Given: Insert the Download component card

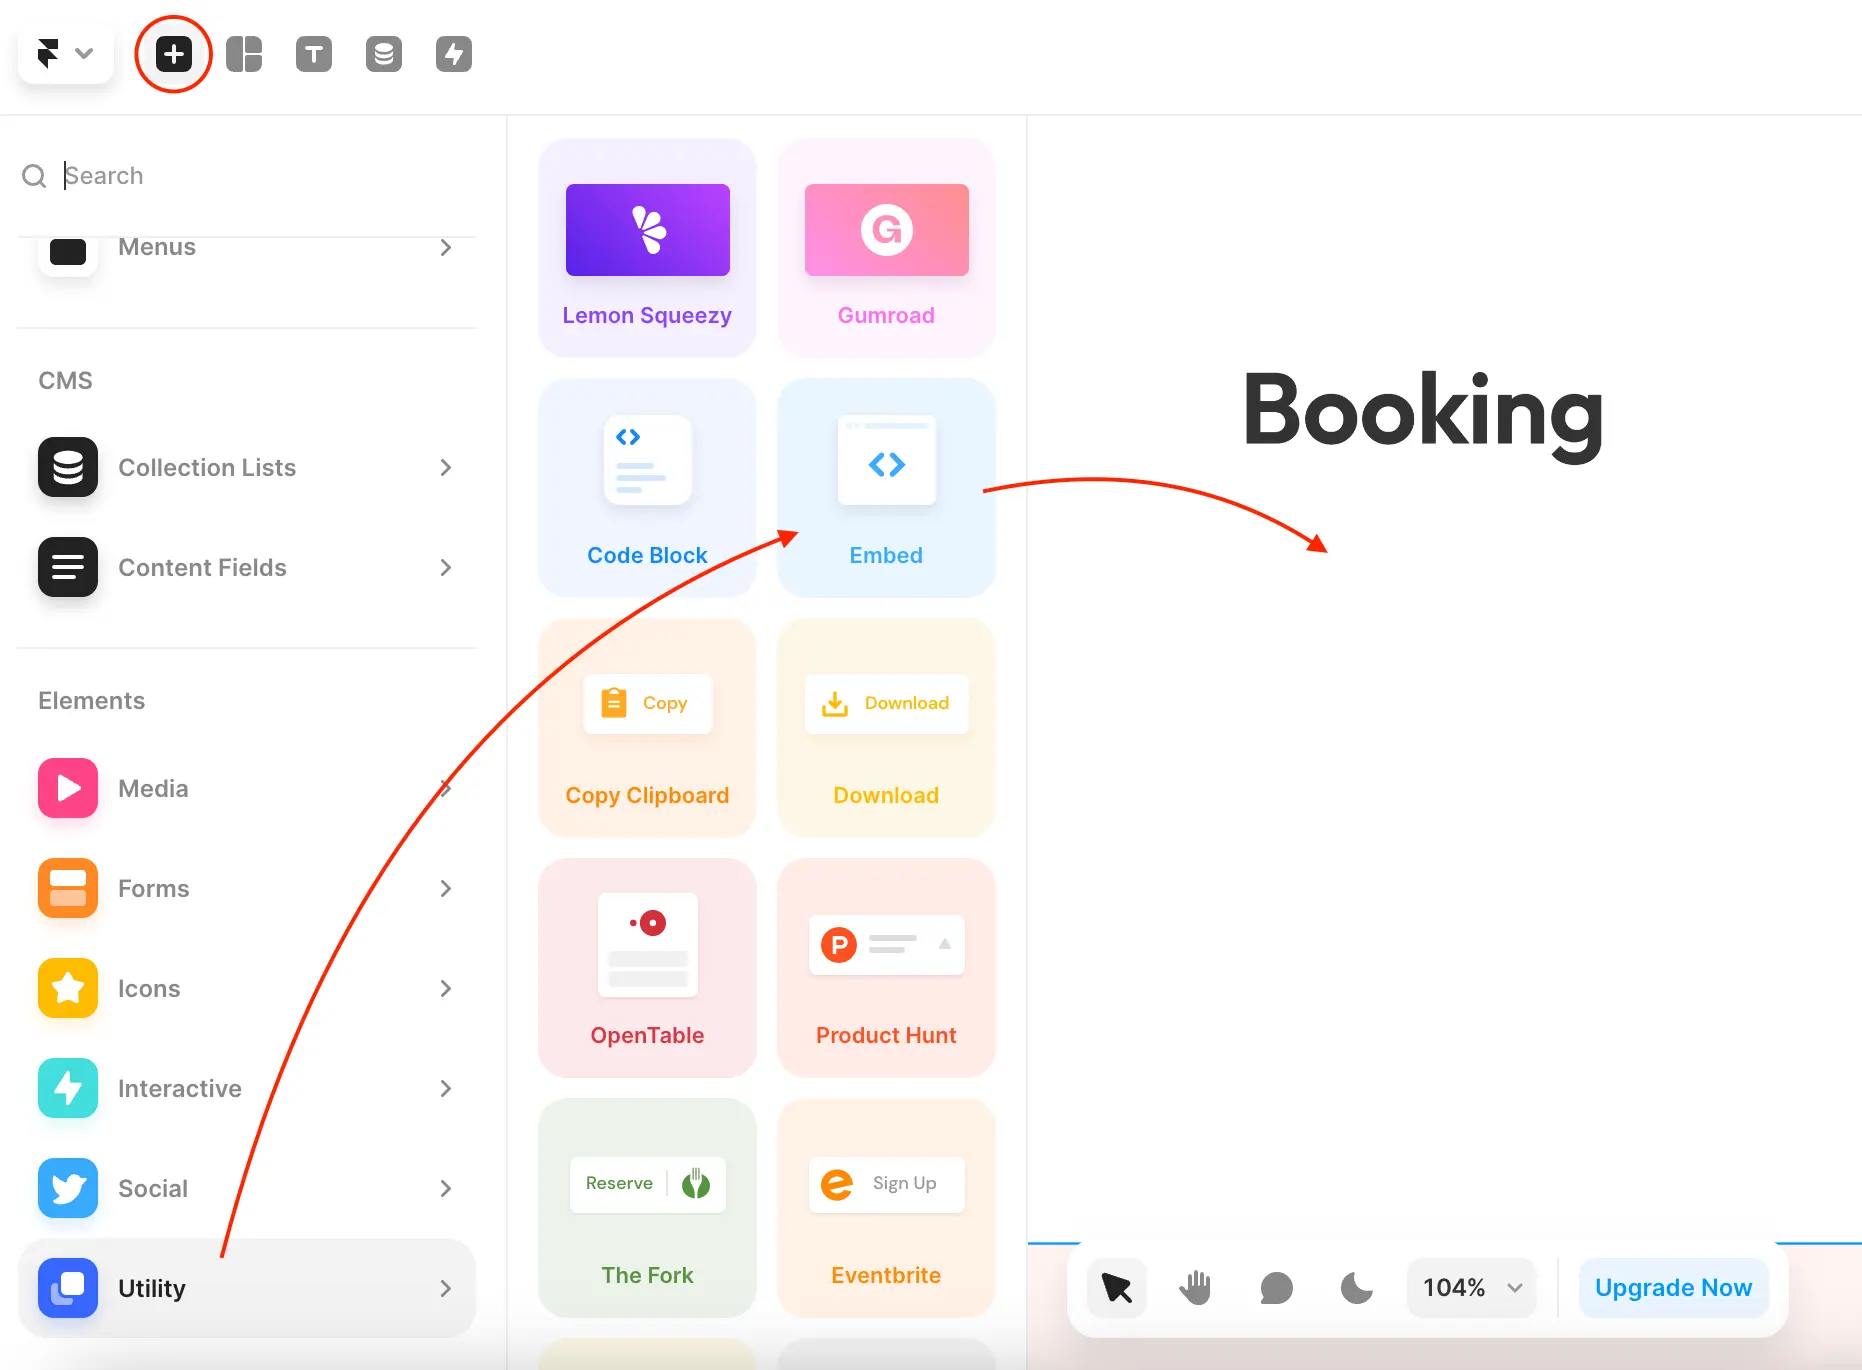Looking at the screenshot, I should pos(886,728).
